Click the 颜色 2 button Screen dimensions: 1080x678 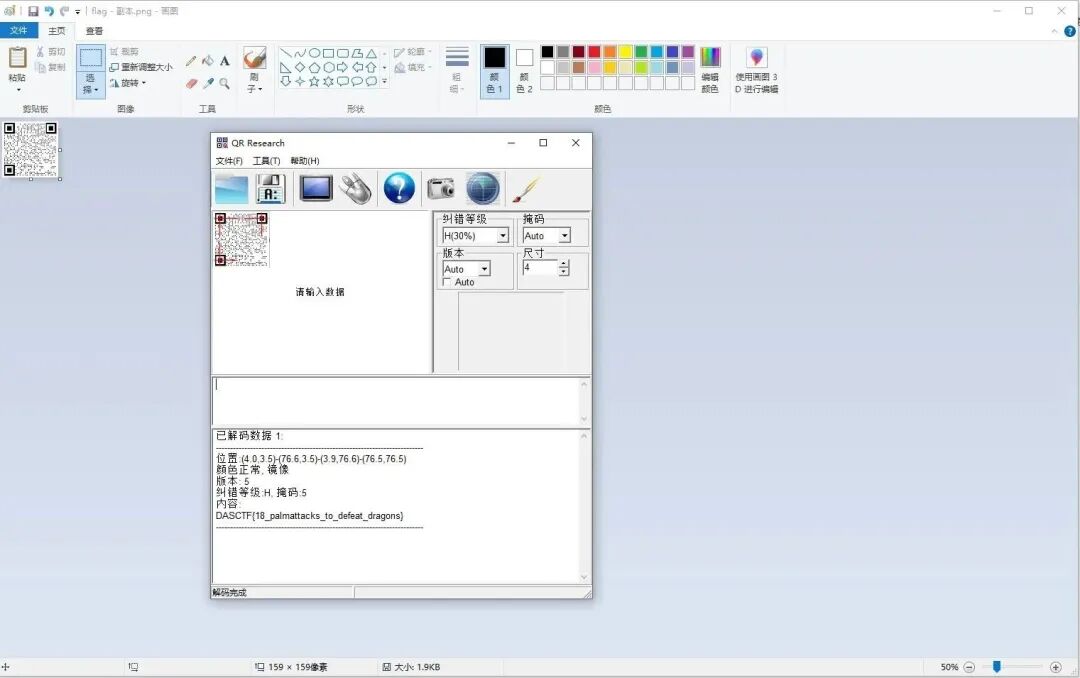click(x=524, y=70)
